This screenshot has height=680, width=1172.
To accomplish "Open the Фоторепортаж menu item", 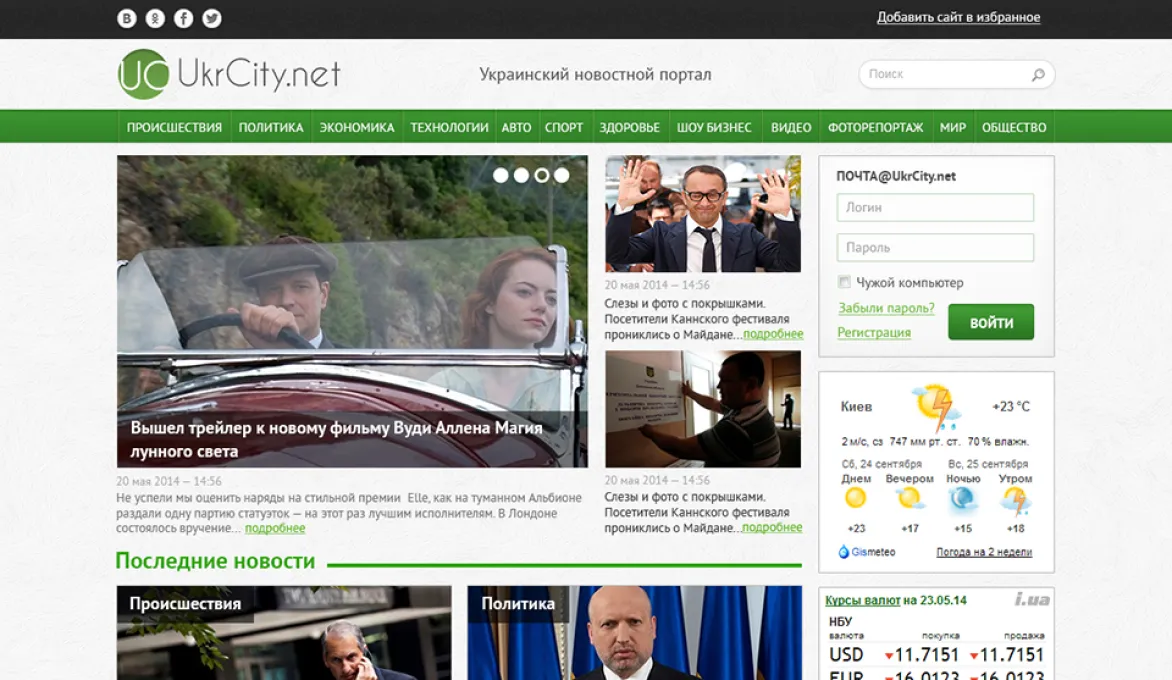I will tap(875, 128).
